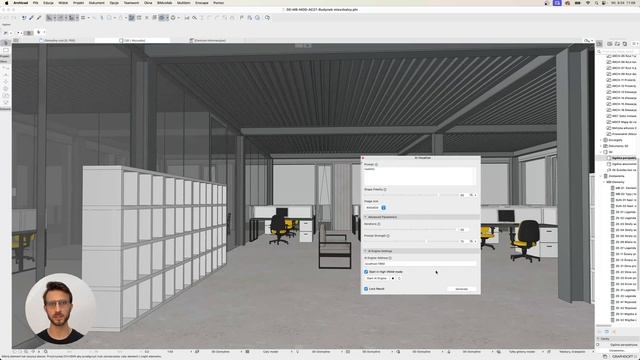Open the Wi-Fi status menu
Viewport: 640px width, 360px height.
[587, 3]
